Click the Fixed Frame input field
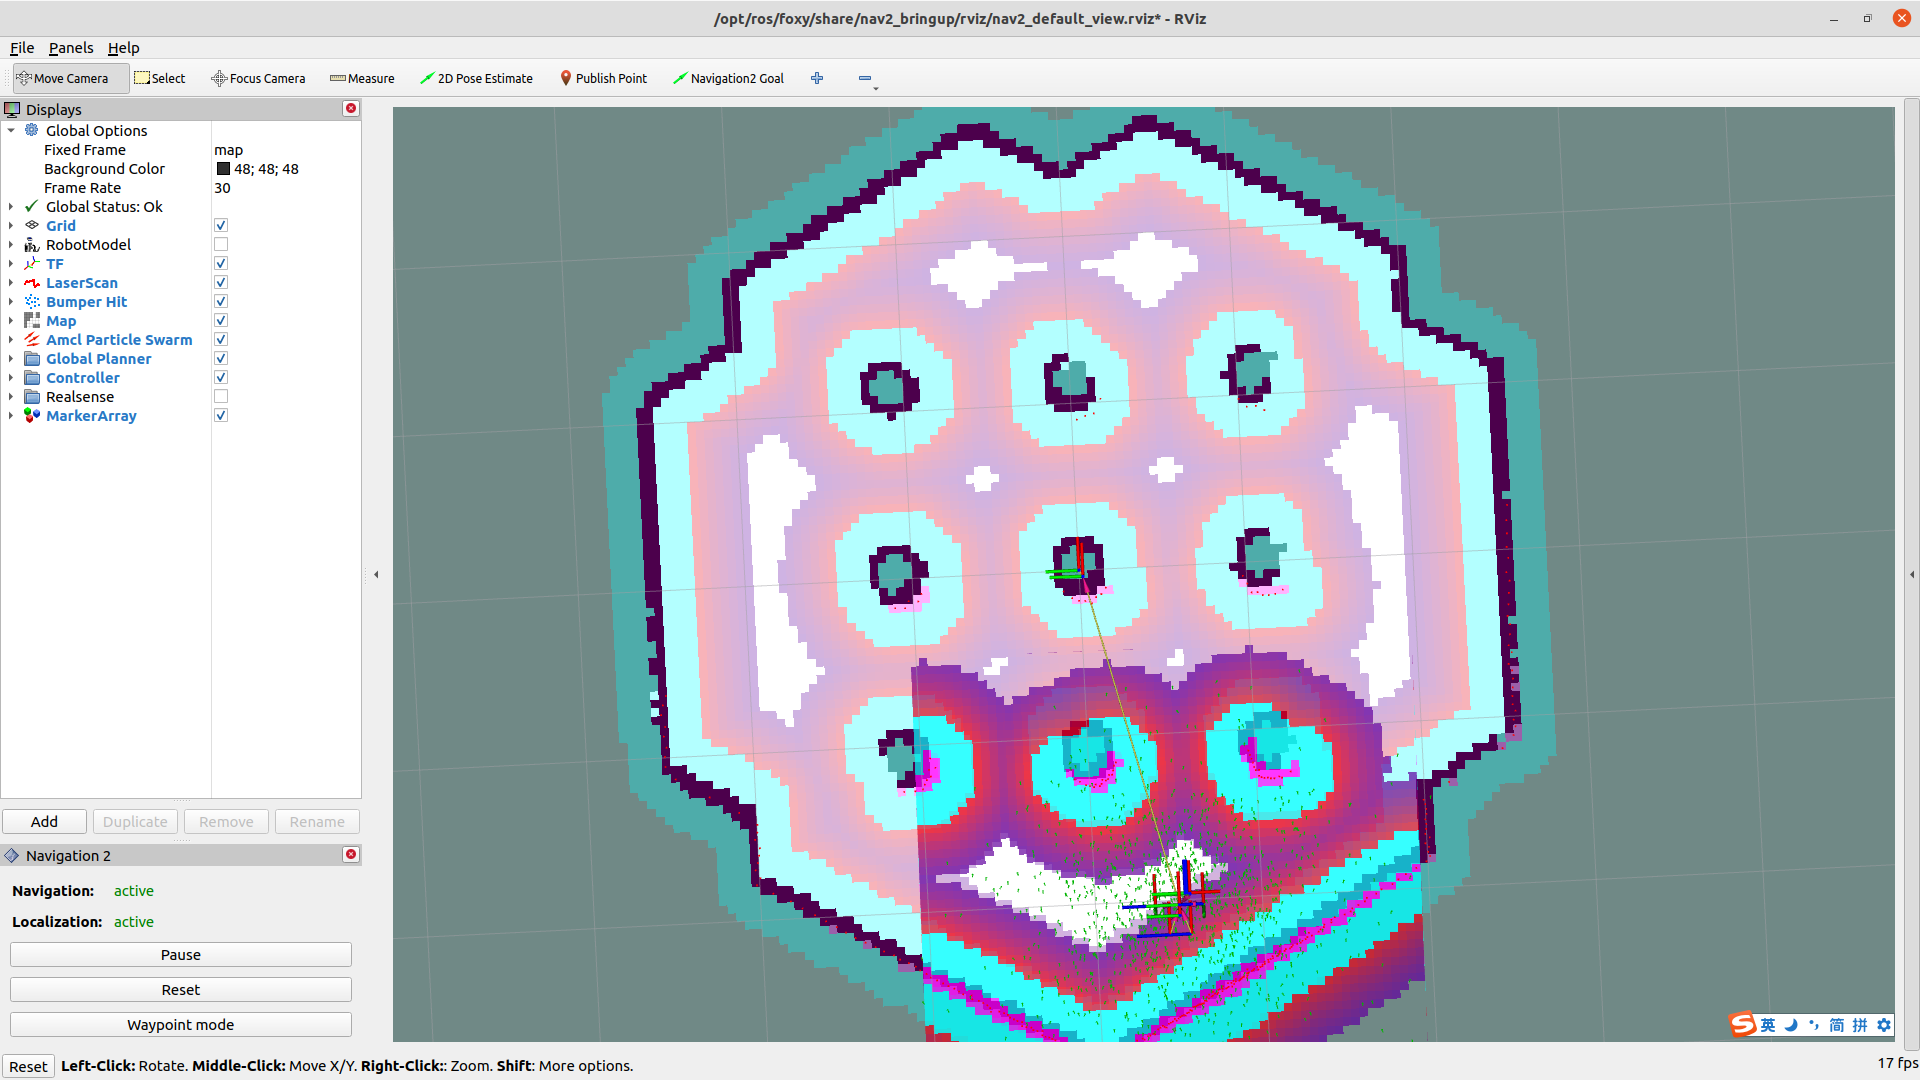Image resolution: width=1920 pixels, height=1080 pixels. [x=277, y=149]
